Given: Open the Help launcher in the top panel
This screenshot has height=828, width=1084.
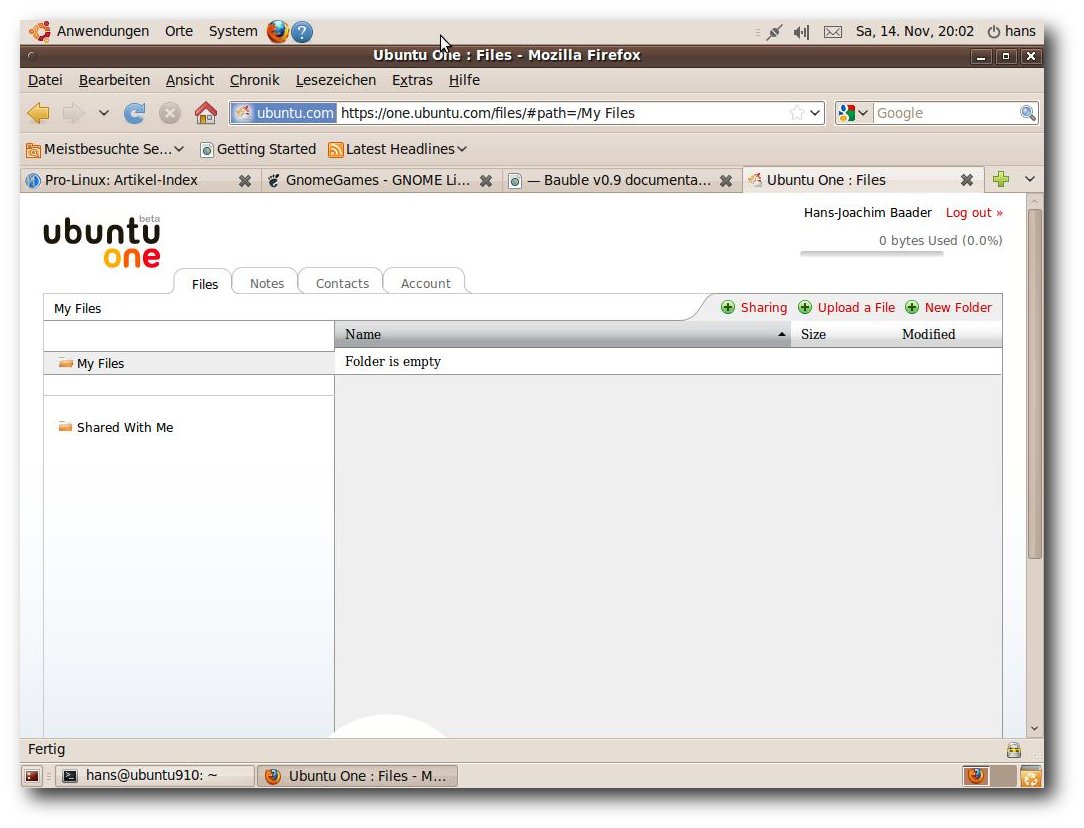Looking at the screenshot, I should [x=301, y=32].
